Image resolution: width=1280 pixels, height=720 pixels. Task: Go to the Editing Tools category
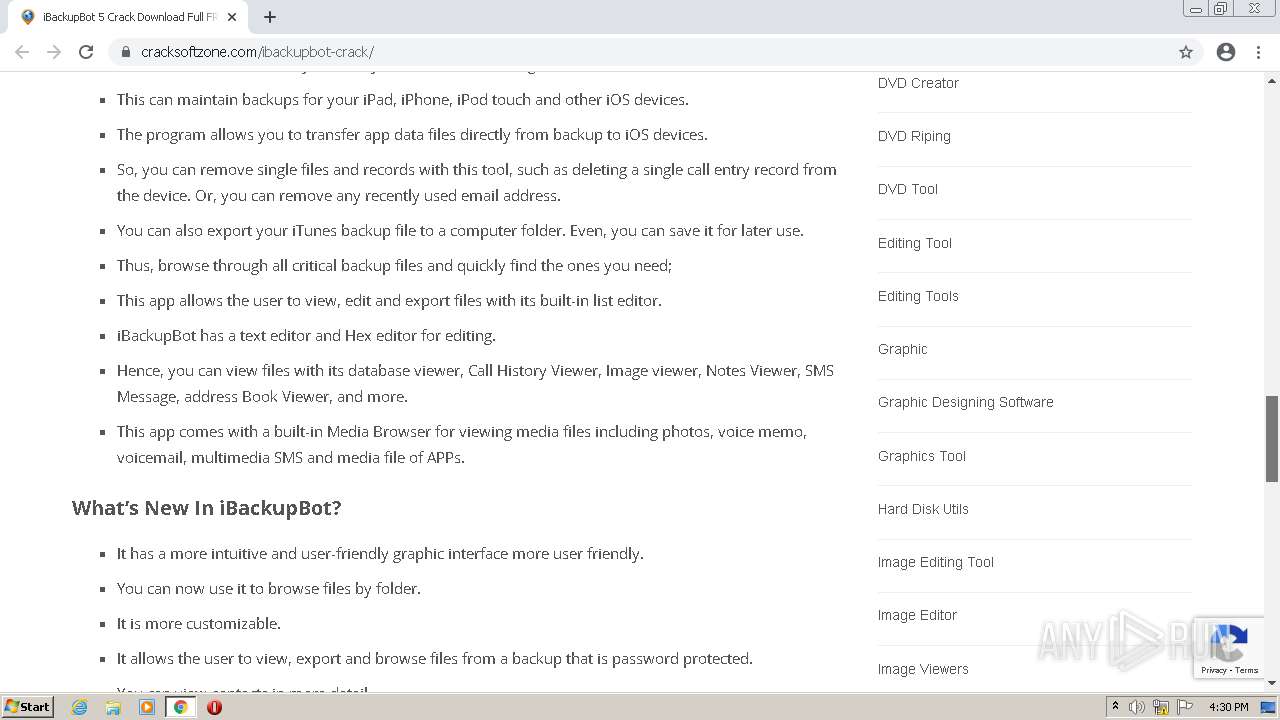tap(918, 296)
